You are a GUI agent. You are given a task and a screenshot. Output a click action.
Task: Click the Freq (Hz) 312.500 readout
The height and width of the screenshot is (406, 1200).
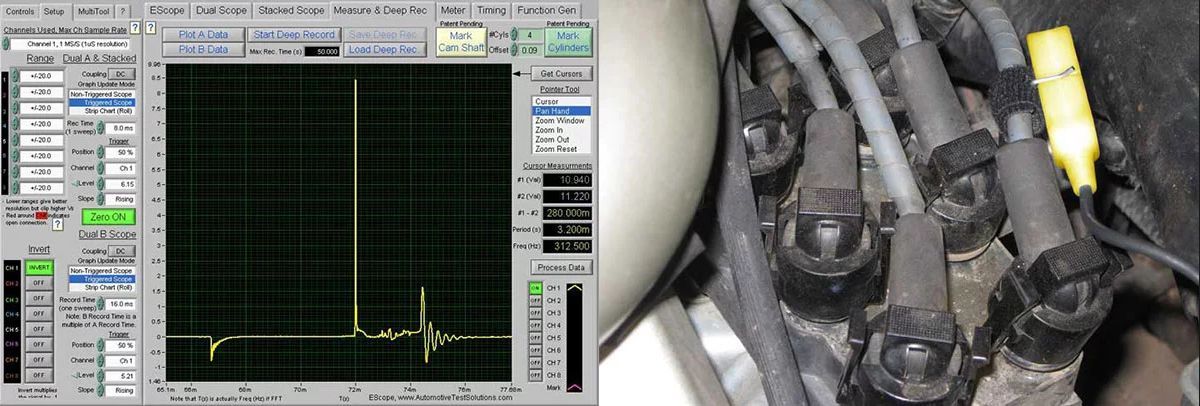(565, 245)
